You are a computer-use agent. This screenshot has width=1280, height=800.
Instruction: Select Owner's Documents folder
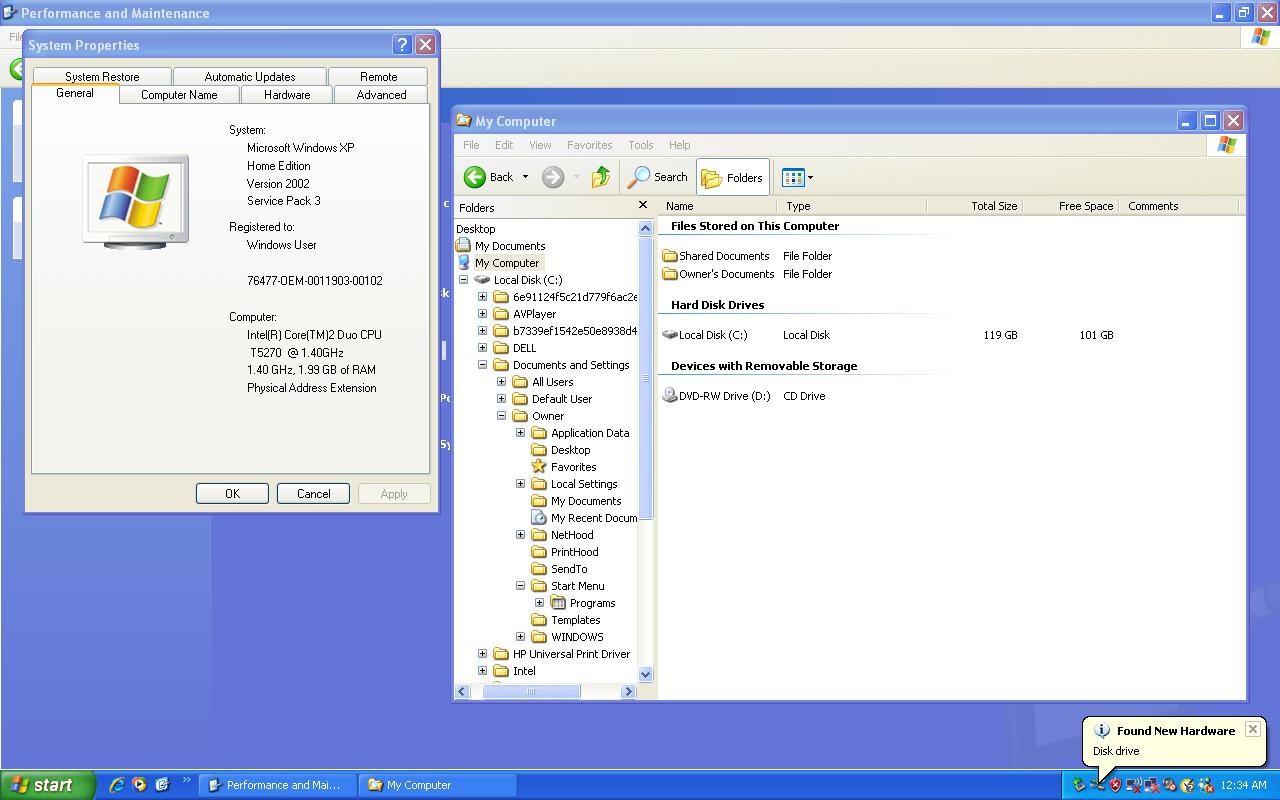click(x=718, y=274)
